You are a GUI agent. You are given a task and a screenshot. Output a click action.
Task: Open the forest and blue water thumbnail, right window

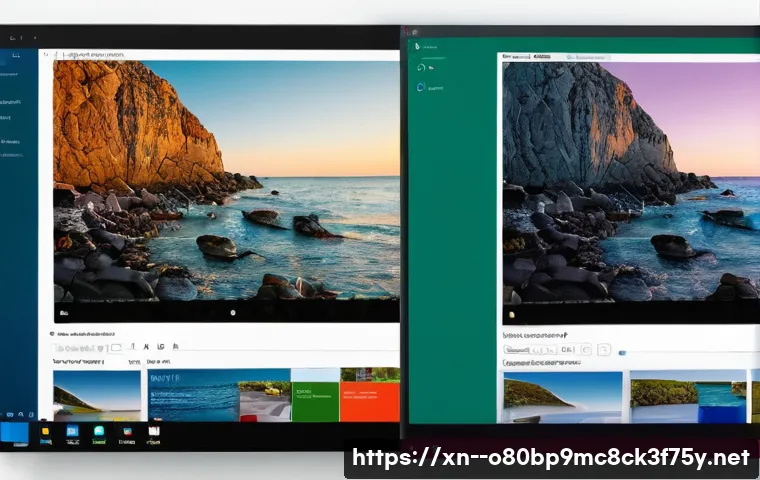click(x=688, y=397)
